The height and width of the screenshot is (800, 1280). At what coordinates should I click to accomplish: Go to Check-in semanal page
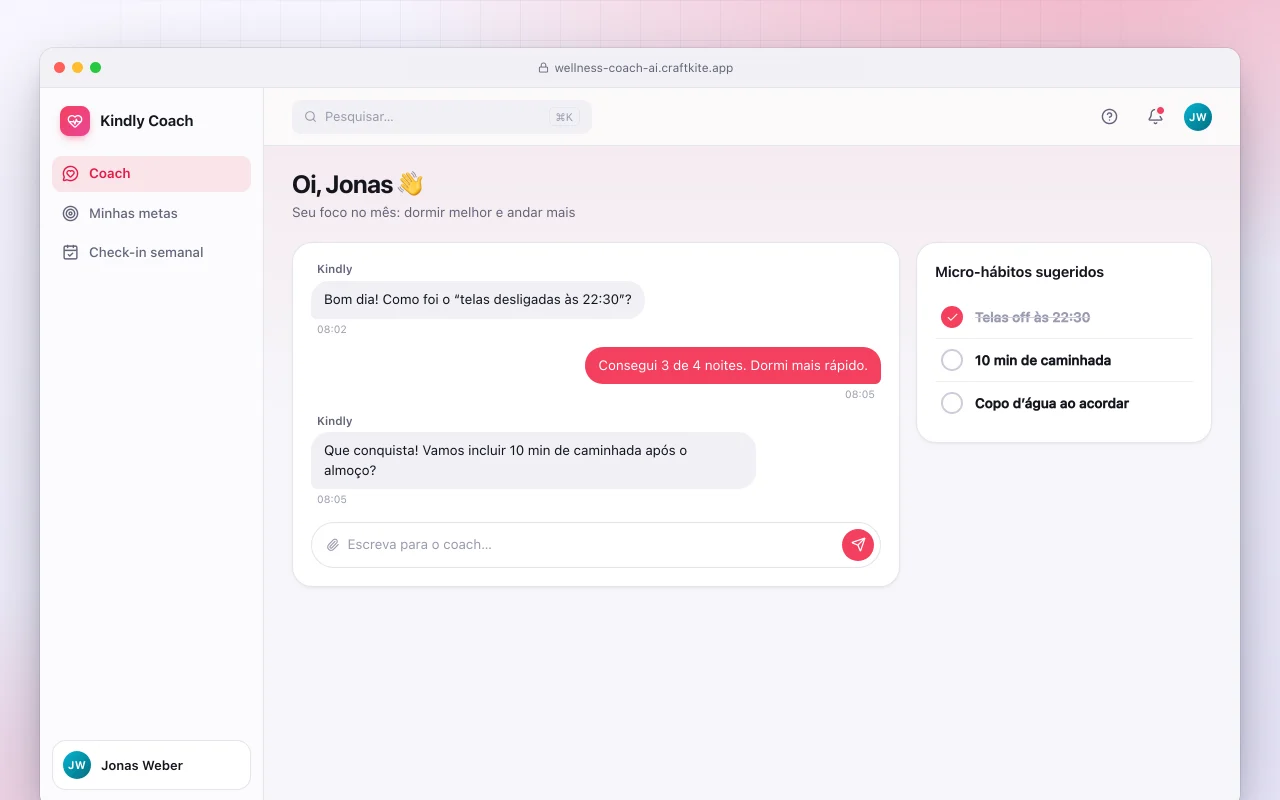[x=151, y=252]
